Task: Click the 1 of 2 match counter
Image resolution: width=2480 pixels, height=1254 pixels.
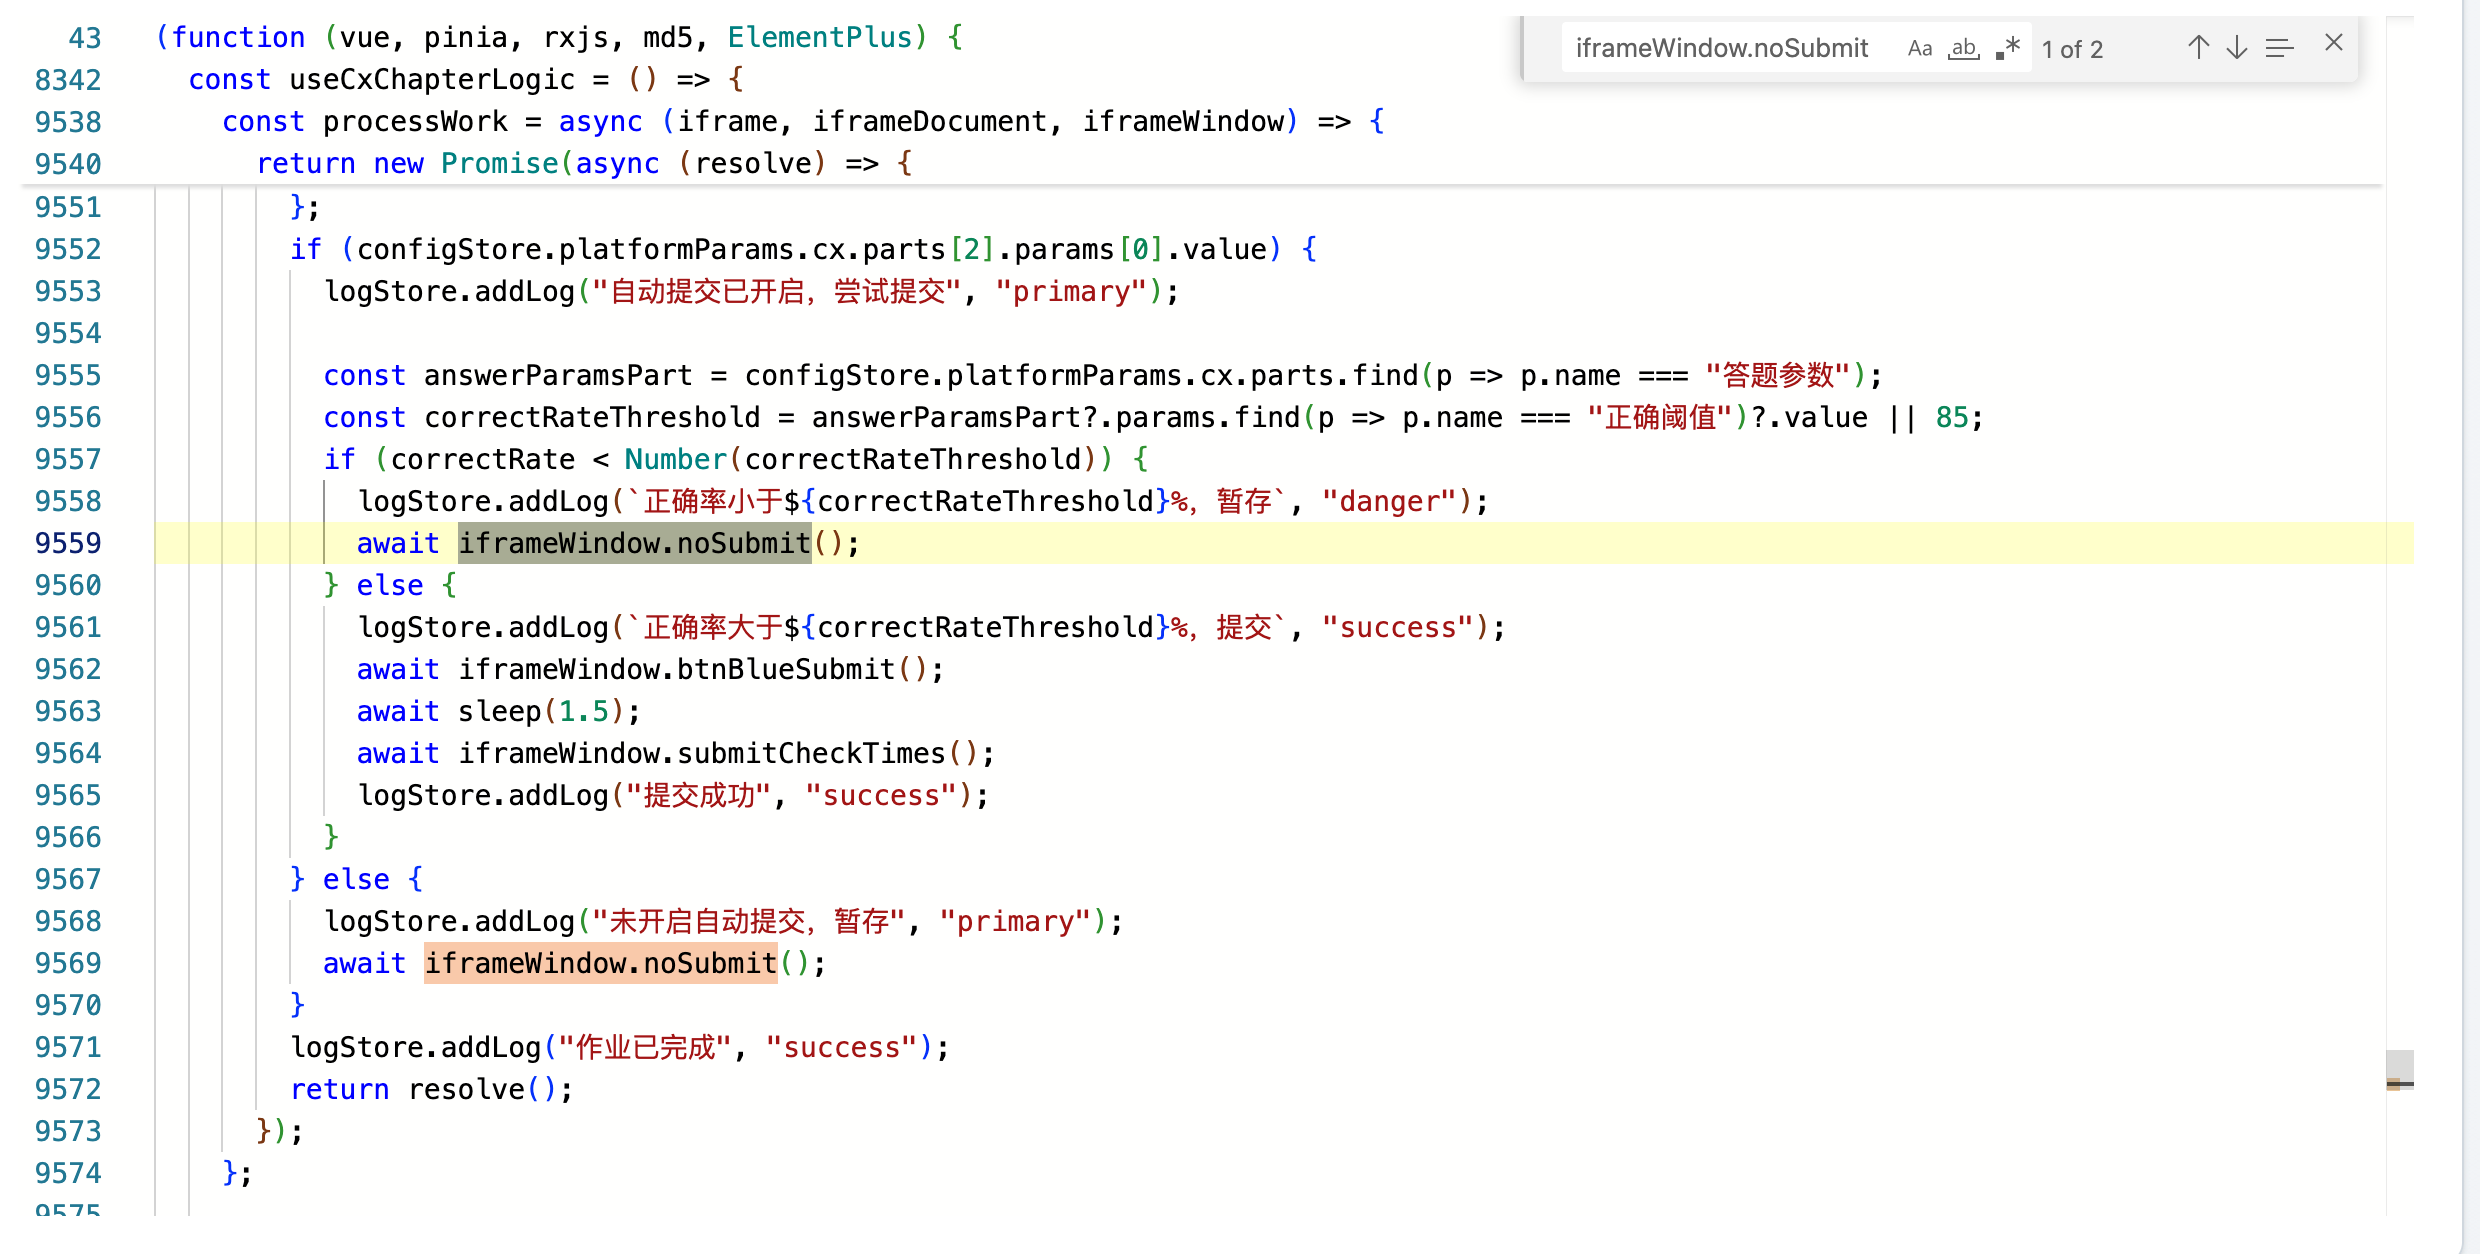Action: [2073, 49]
